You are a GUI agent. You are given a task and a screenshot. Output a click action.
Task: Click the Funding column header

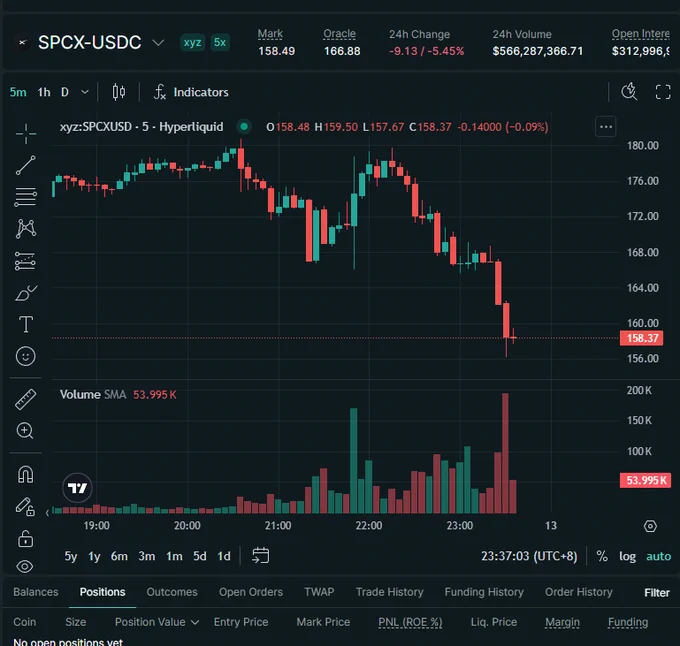pos(628,623)
